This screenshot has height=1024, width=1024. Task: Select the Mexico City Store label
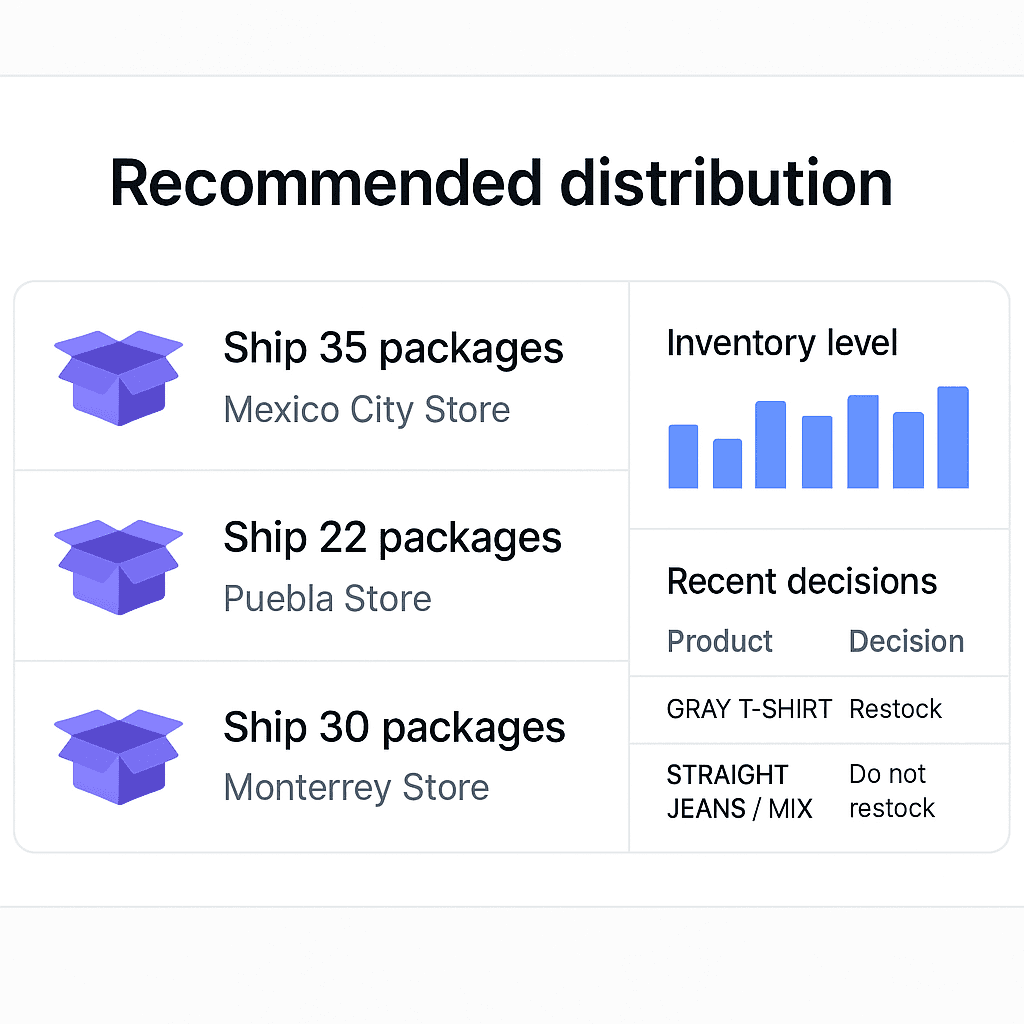(x=366, y=410)
